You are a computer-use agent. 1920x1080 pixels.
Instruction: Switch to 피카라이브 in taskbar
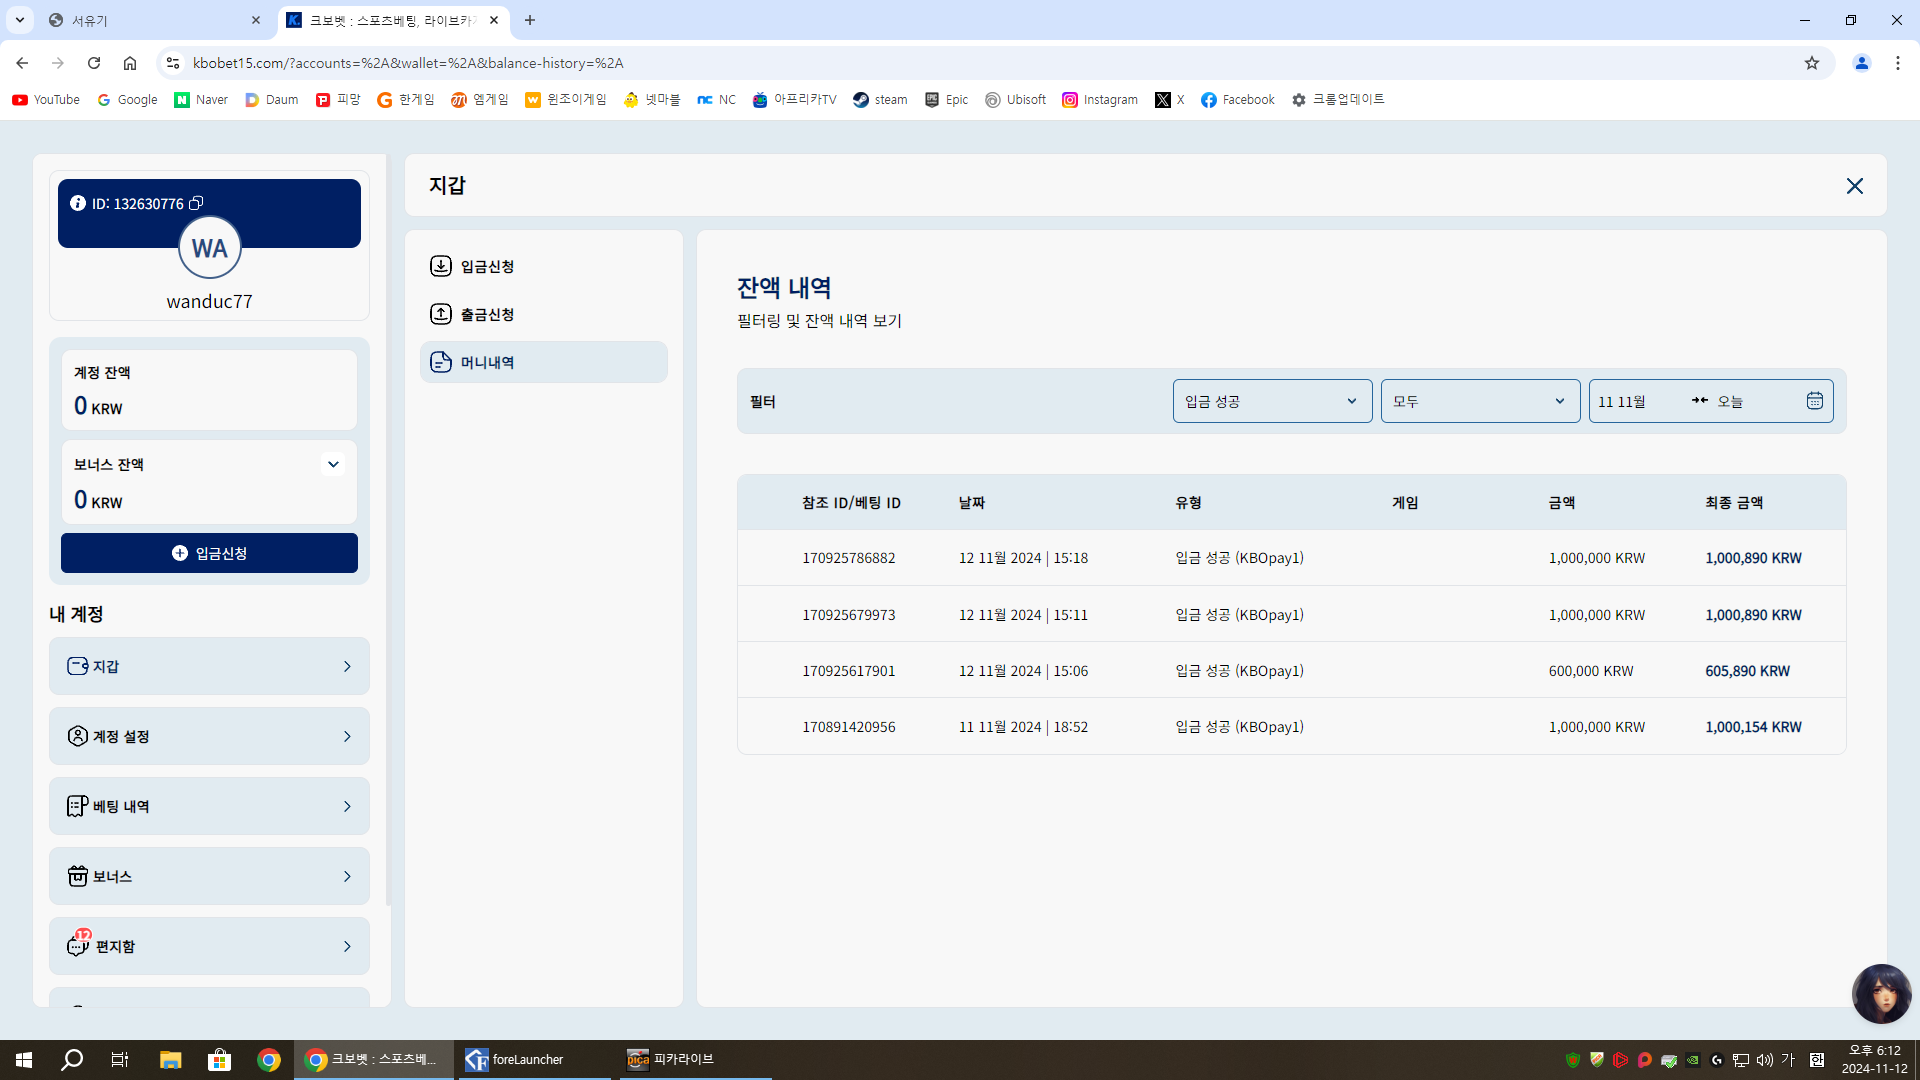click(x=695, y=1060)
